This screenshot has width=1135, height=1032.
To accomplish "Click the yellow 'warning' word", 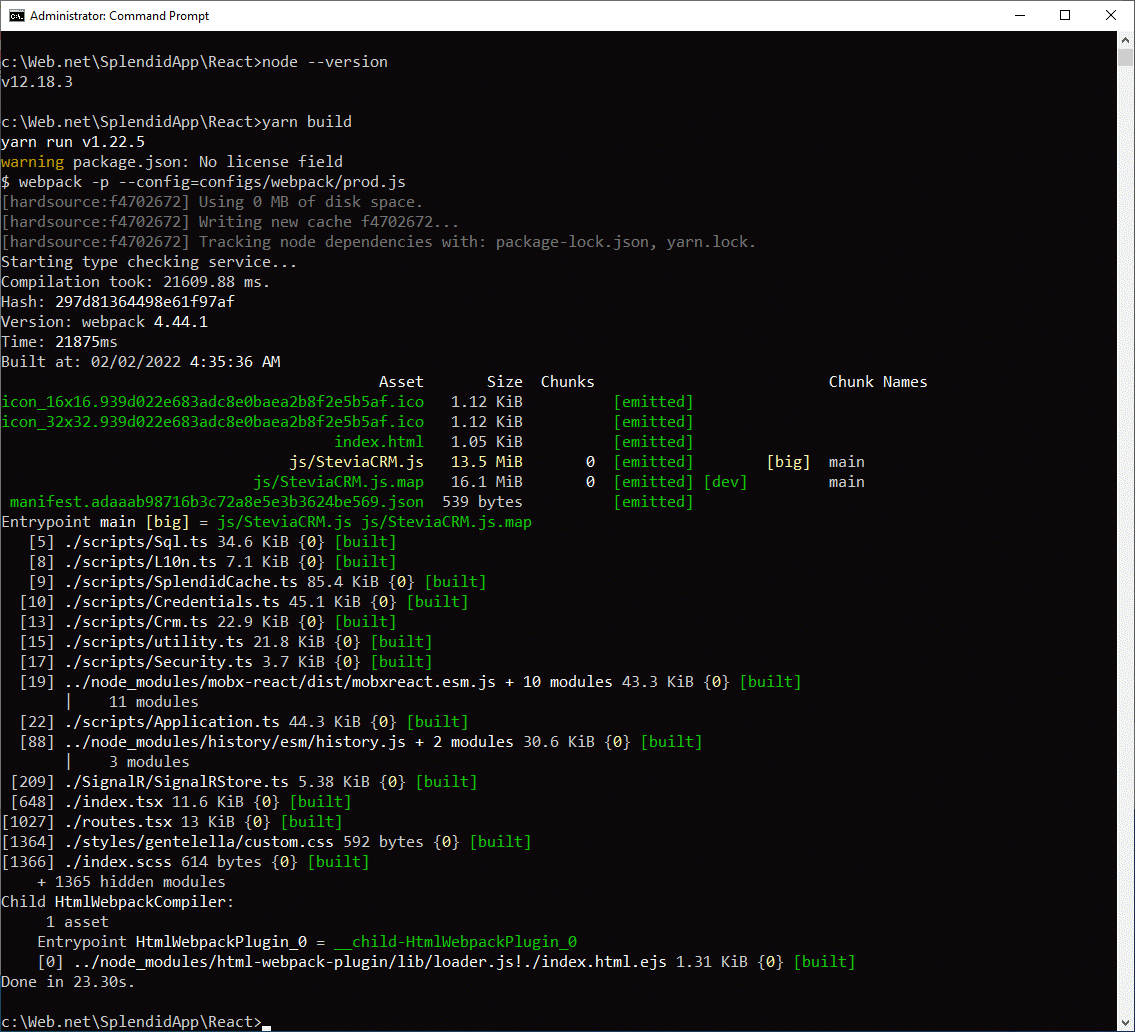I will [32, 162].
